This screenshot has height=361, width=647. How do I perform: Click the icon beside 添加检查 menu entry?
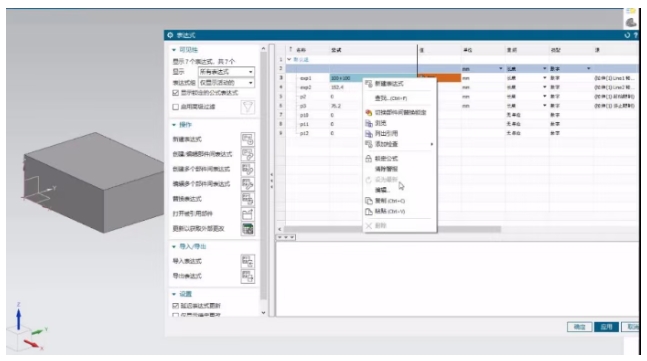point(368,144)
